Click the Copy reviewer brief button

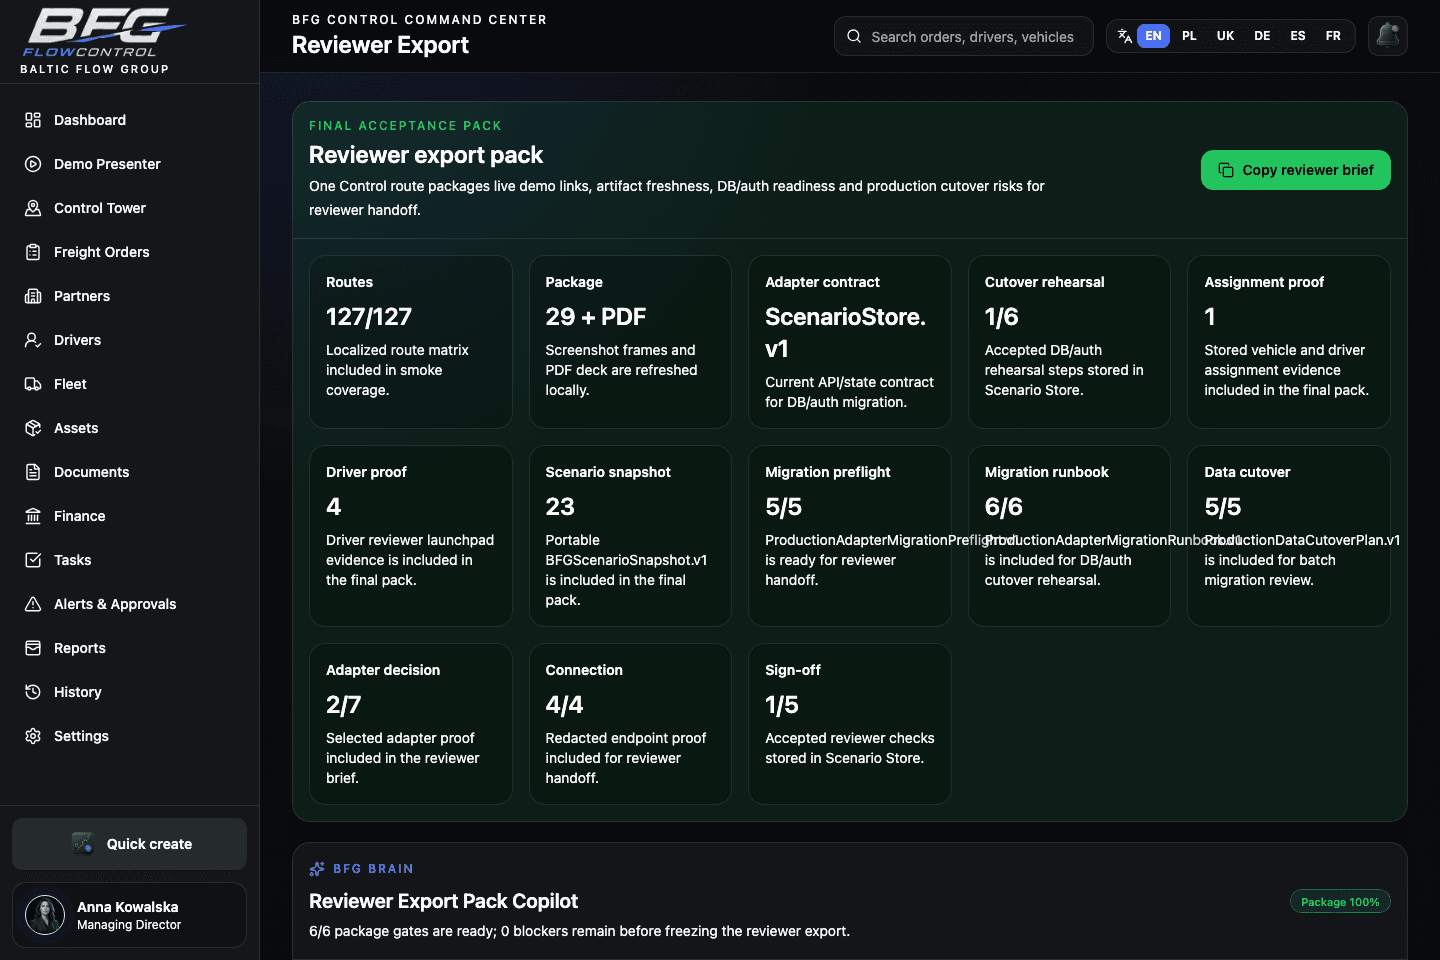click(1295, 170)
